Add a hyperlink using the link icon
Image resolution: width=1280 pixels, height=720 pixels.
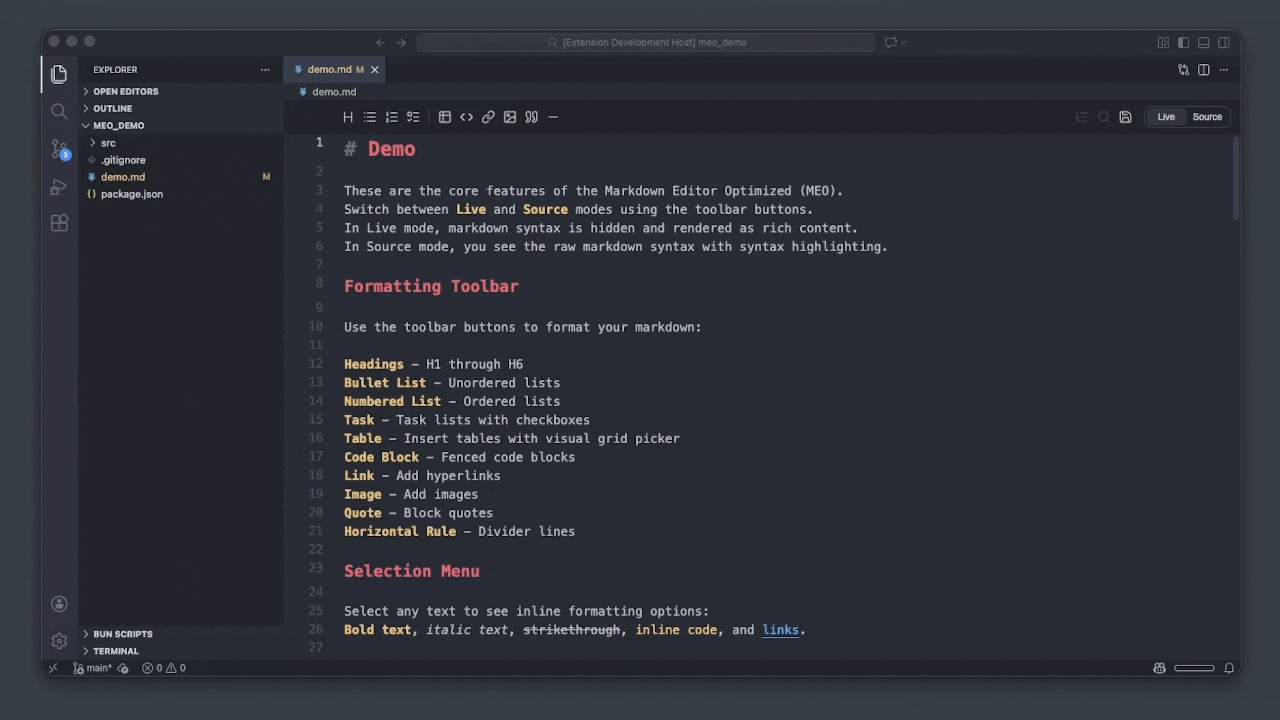[488, 117]
